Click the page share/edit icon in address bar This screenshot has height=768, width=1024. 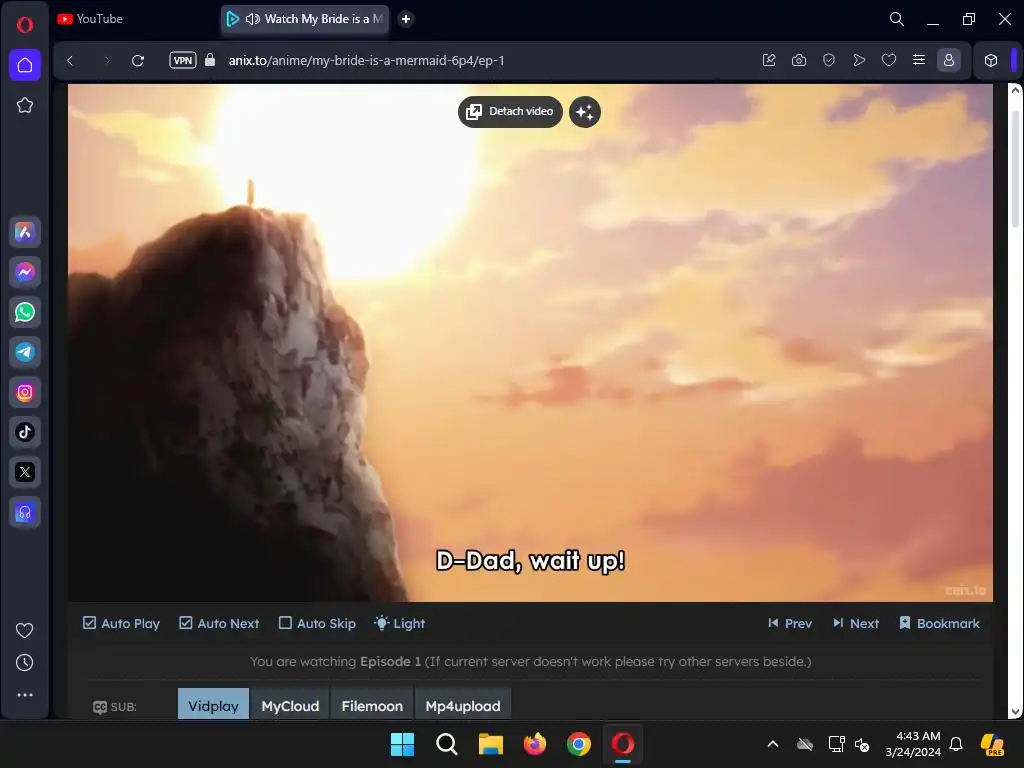[x=769, y=60]
